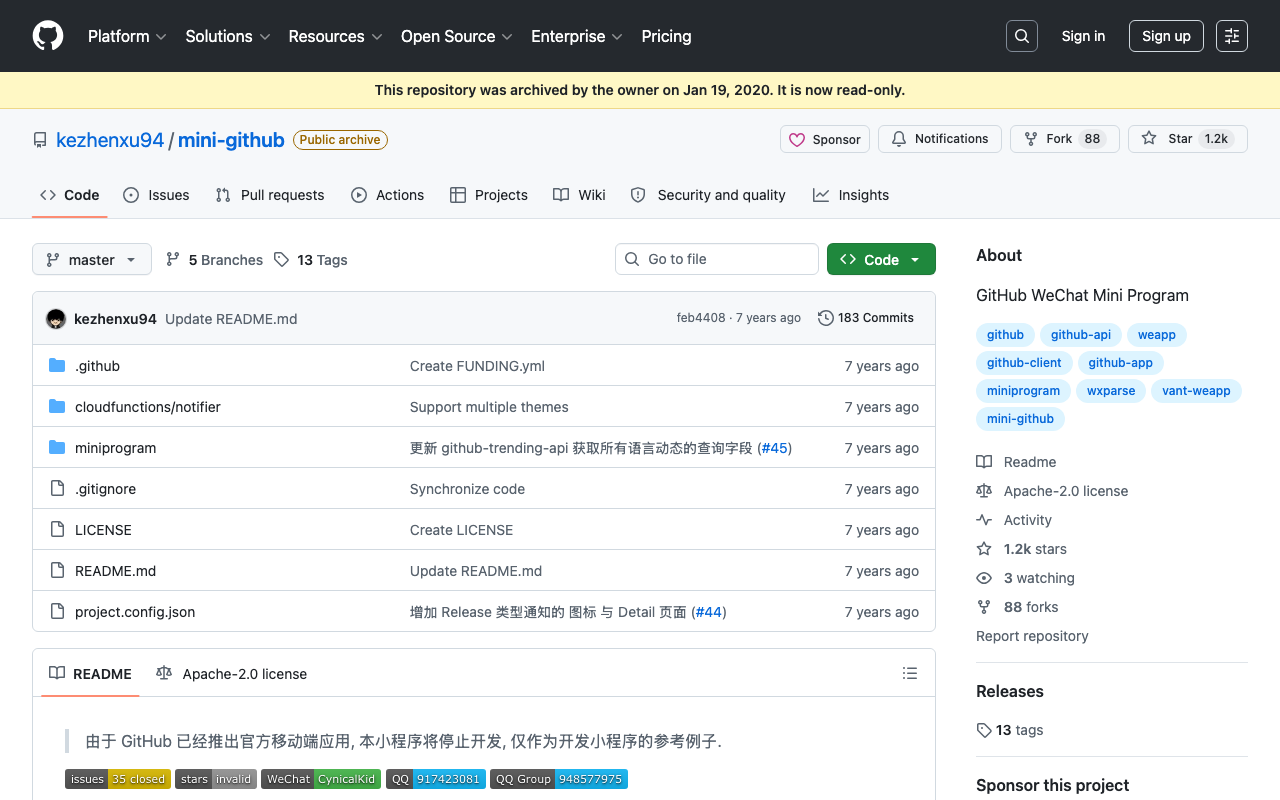Open kezhenxu94 avatar in commit row

pos(56,319)
